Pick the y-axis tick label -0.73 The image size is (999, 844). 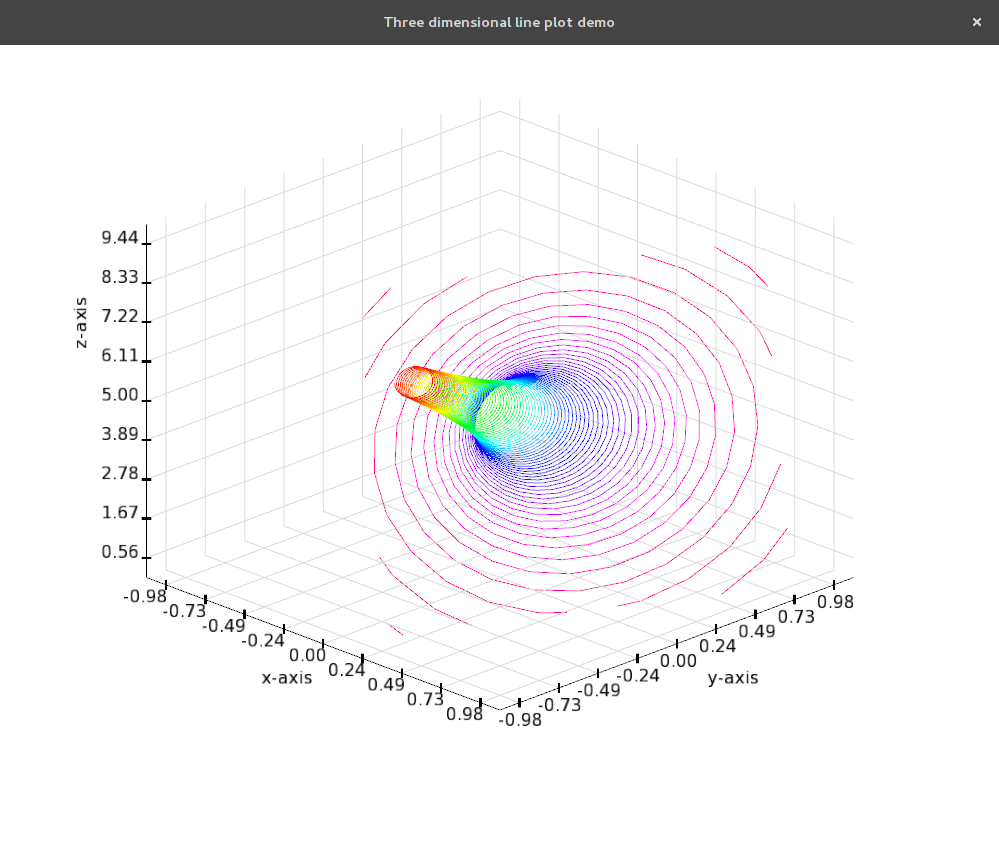tap(560, 705)
